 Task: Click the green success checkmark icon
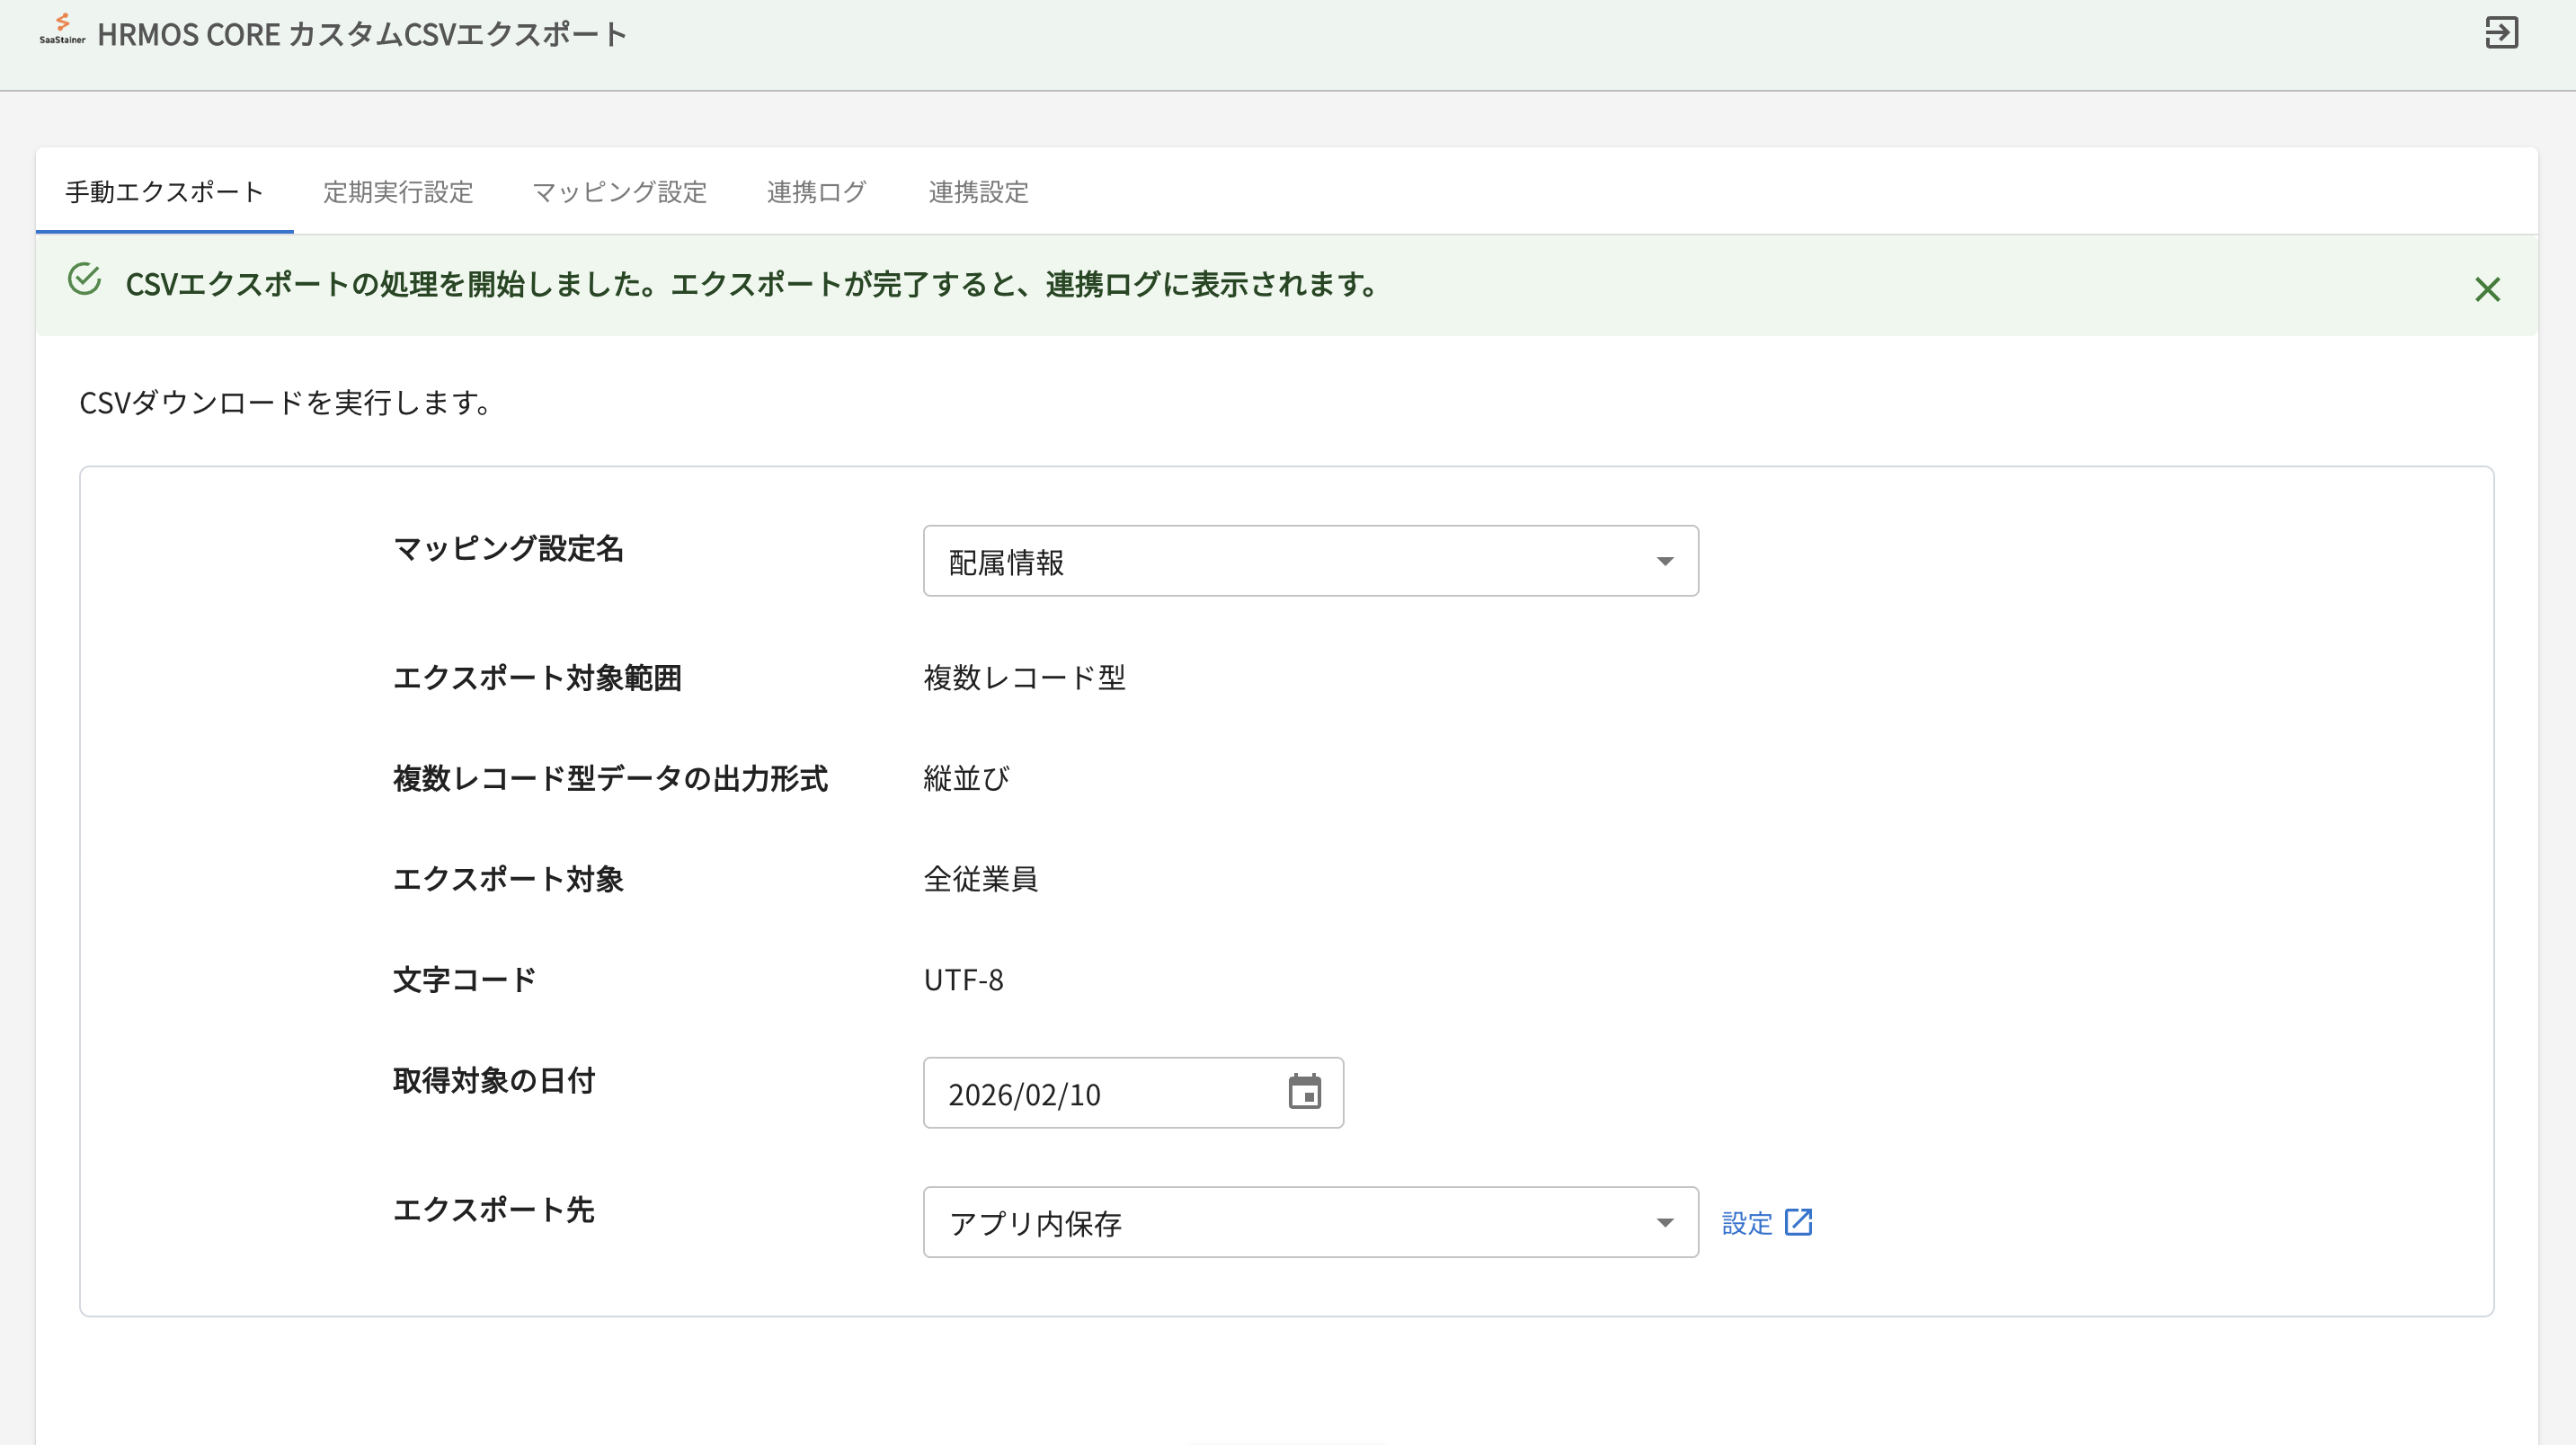pos(84,279)
